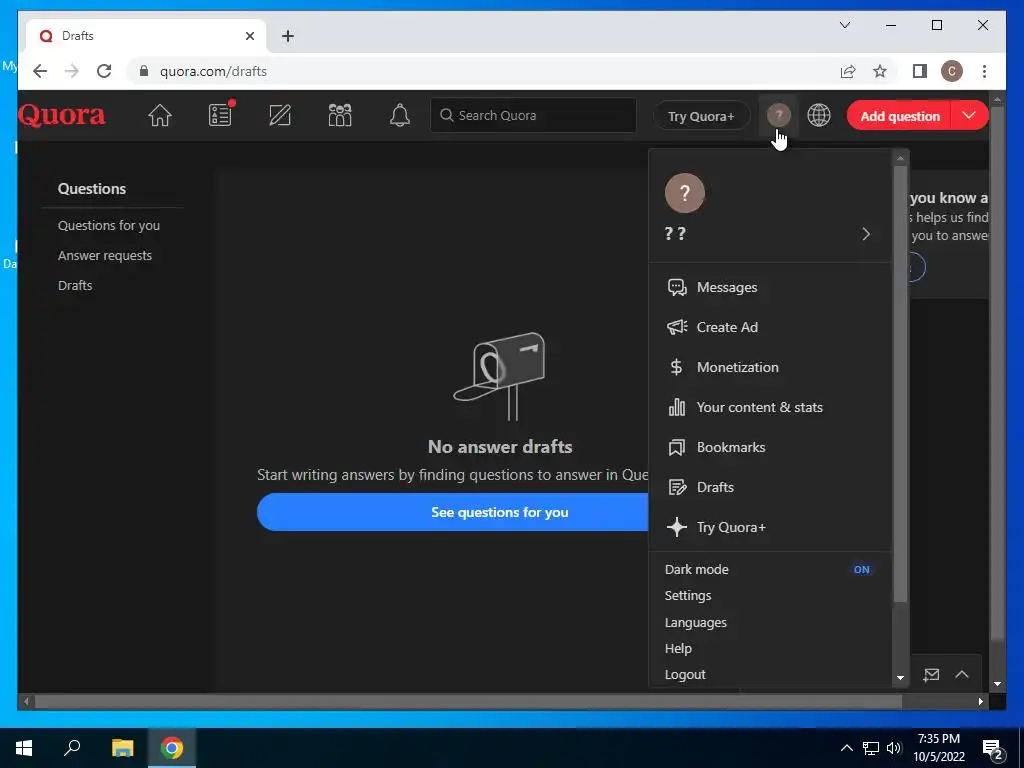Open Chrome three-dot menu
Viewport: 1024px width, 768px height.
point(984,71)
